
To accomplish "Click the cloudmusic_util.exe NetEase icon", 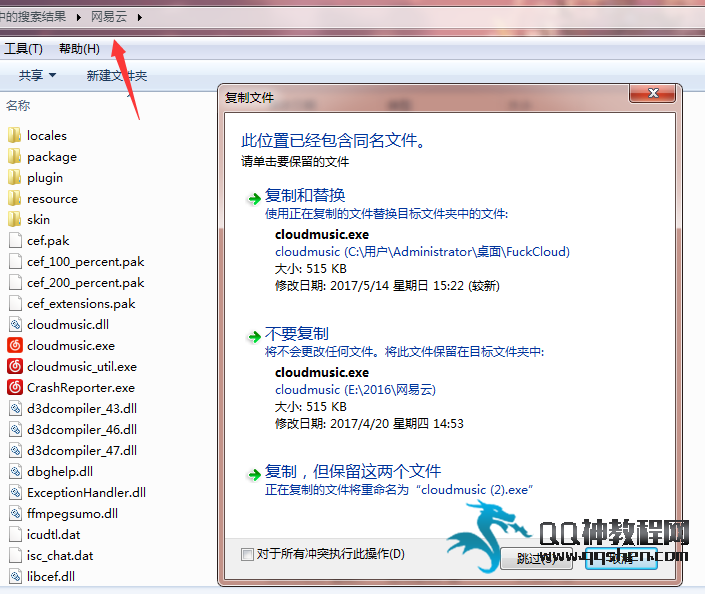I will click(x=15, y=366).
